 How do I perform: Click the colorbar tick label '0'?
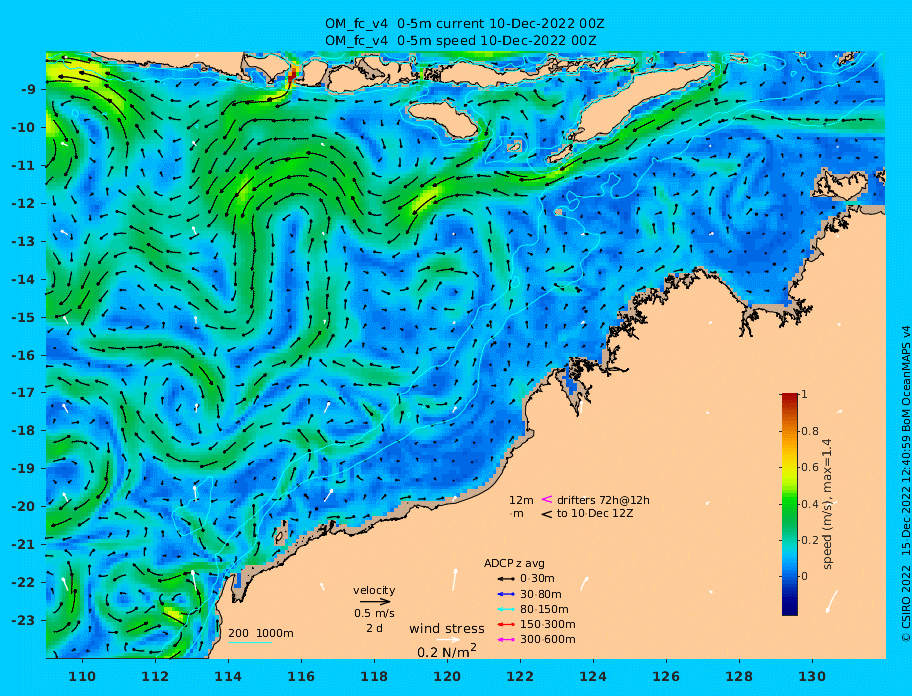(804, 576)
